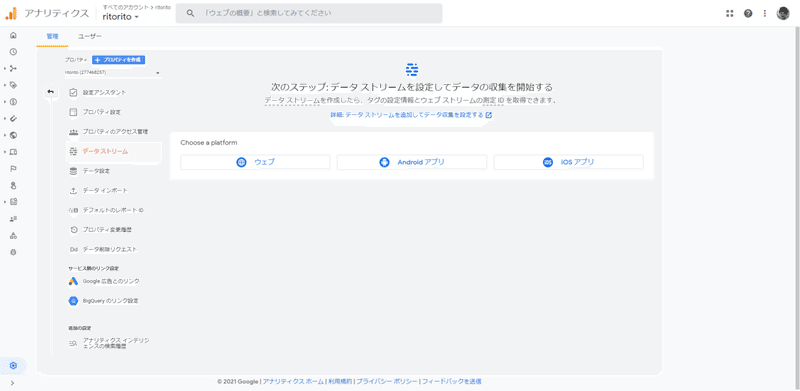Expand the tag icon section arrow
The height and width of the screenshot is (391, 800).
point(5,85)
